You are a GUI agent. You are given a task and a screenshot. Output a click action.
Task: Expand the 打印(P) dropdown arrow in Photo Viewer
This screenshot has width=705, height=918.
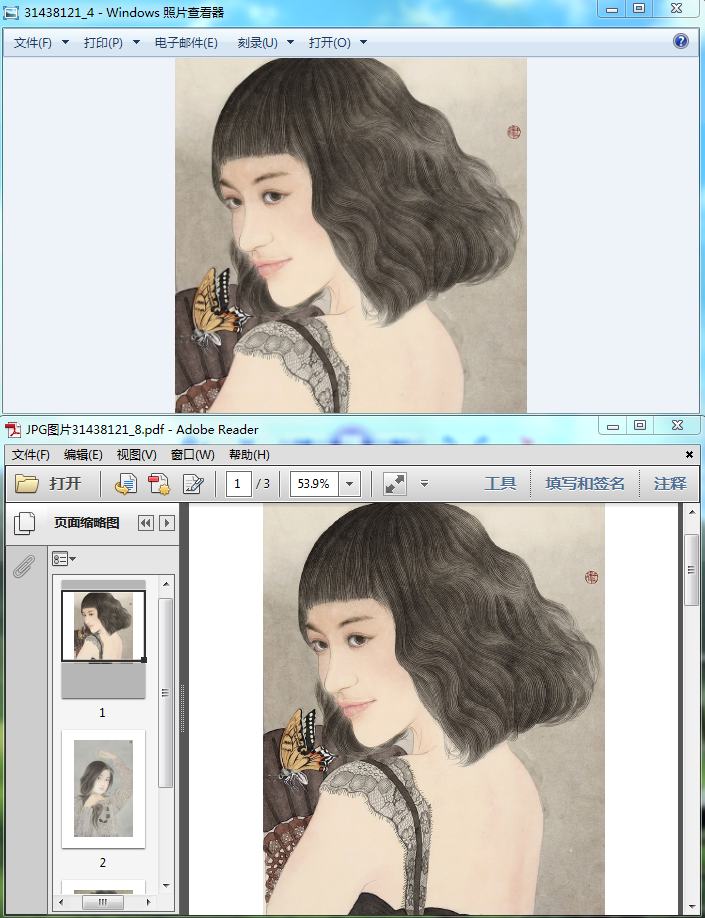(136, 42)
